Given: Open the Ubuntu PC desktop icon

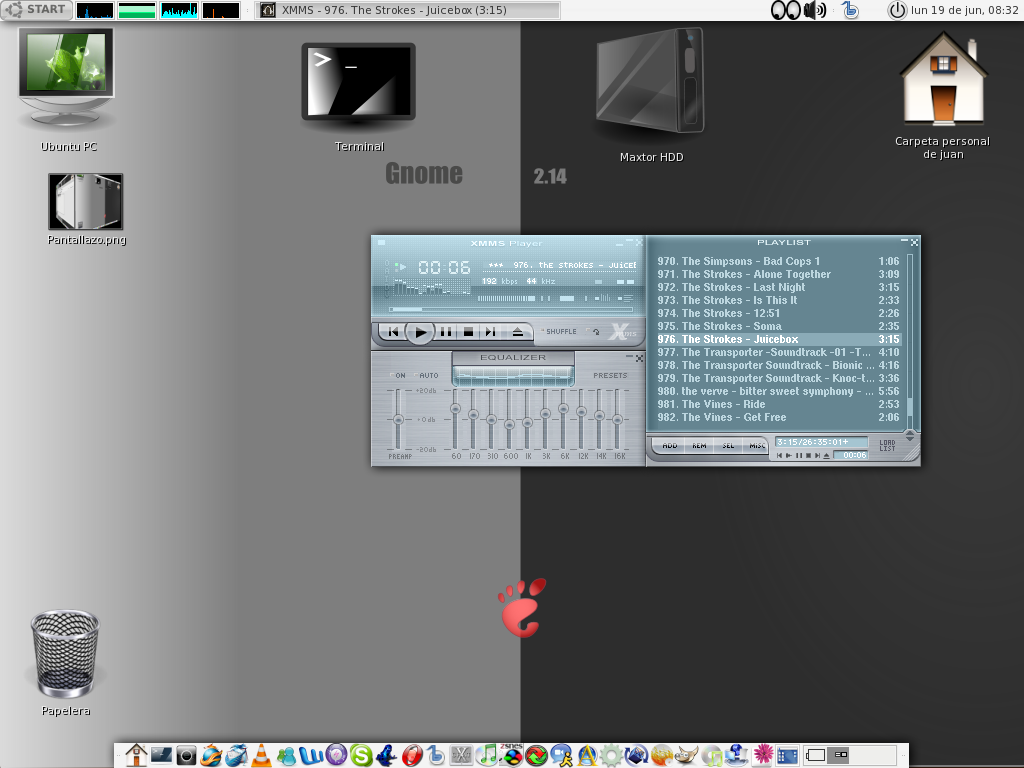Looking at the screenshot, I should pyautogui.click(x=67, y=89).
